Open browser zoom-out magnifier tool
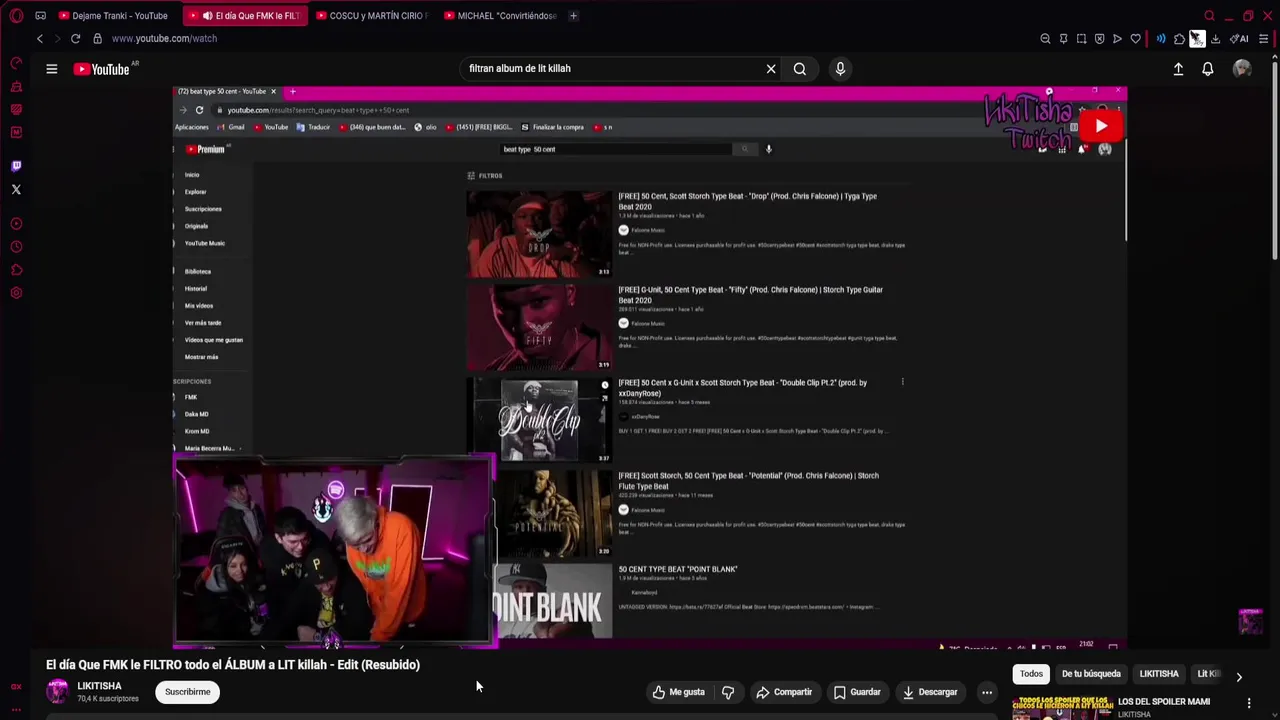 (x=1045, y=39)
